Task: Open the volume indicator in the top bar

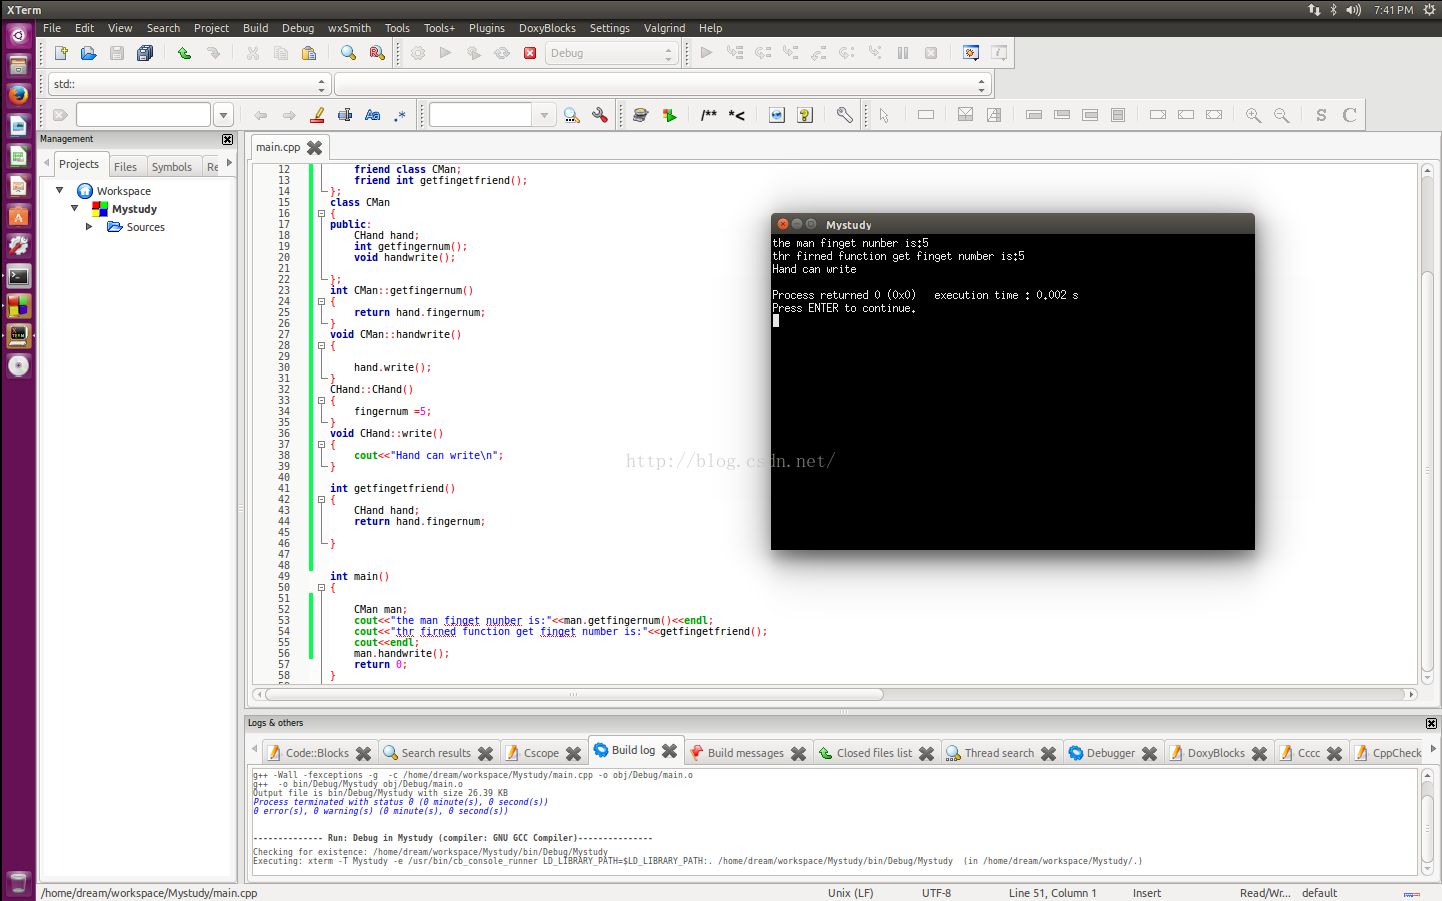Action: (1353, 10)
